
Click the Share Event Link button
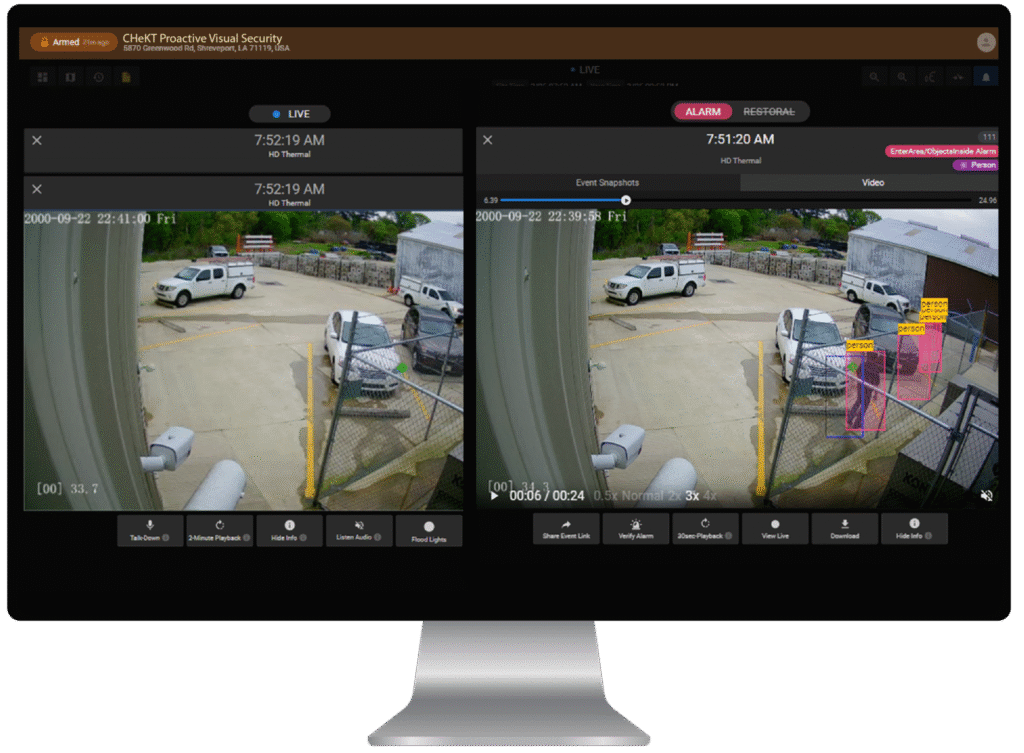(566, 528)
